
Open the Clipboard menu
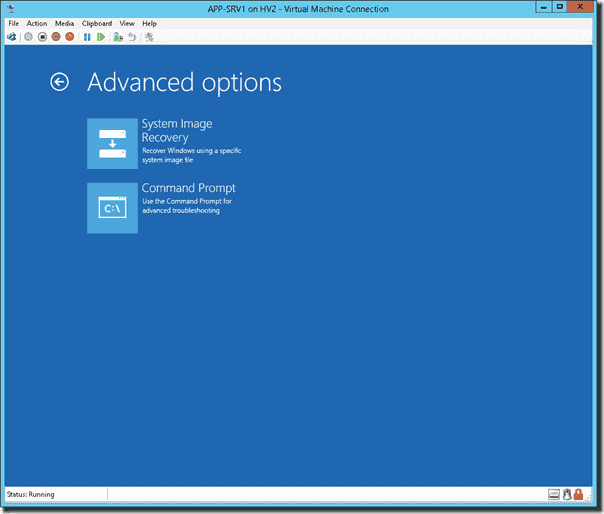tap(97, 24)
